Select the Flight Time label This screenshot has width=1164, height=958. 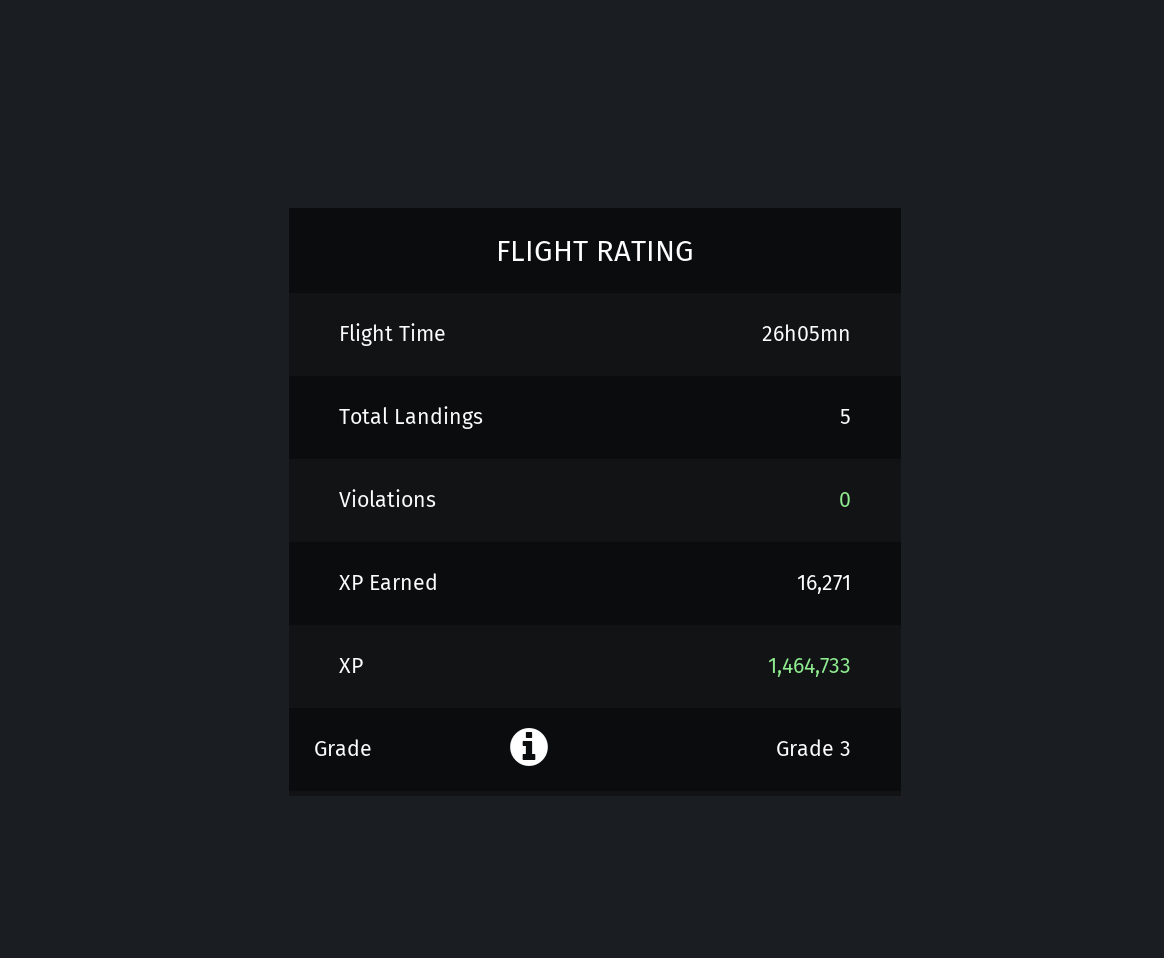[x=392, y=334]
